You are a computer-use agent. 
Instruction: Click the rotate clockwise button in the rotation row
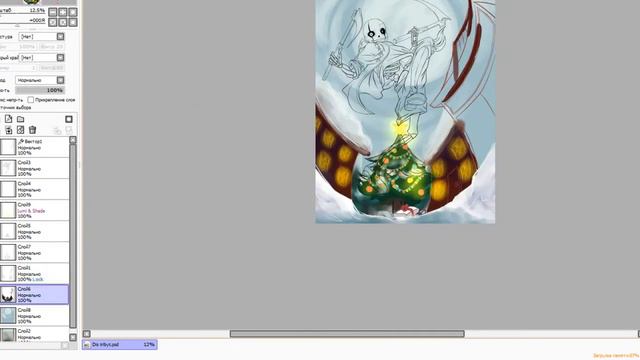(x=62, y=22)
